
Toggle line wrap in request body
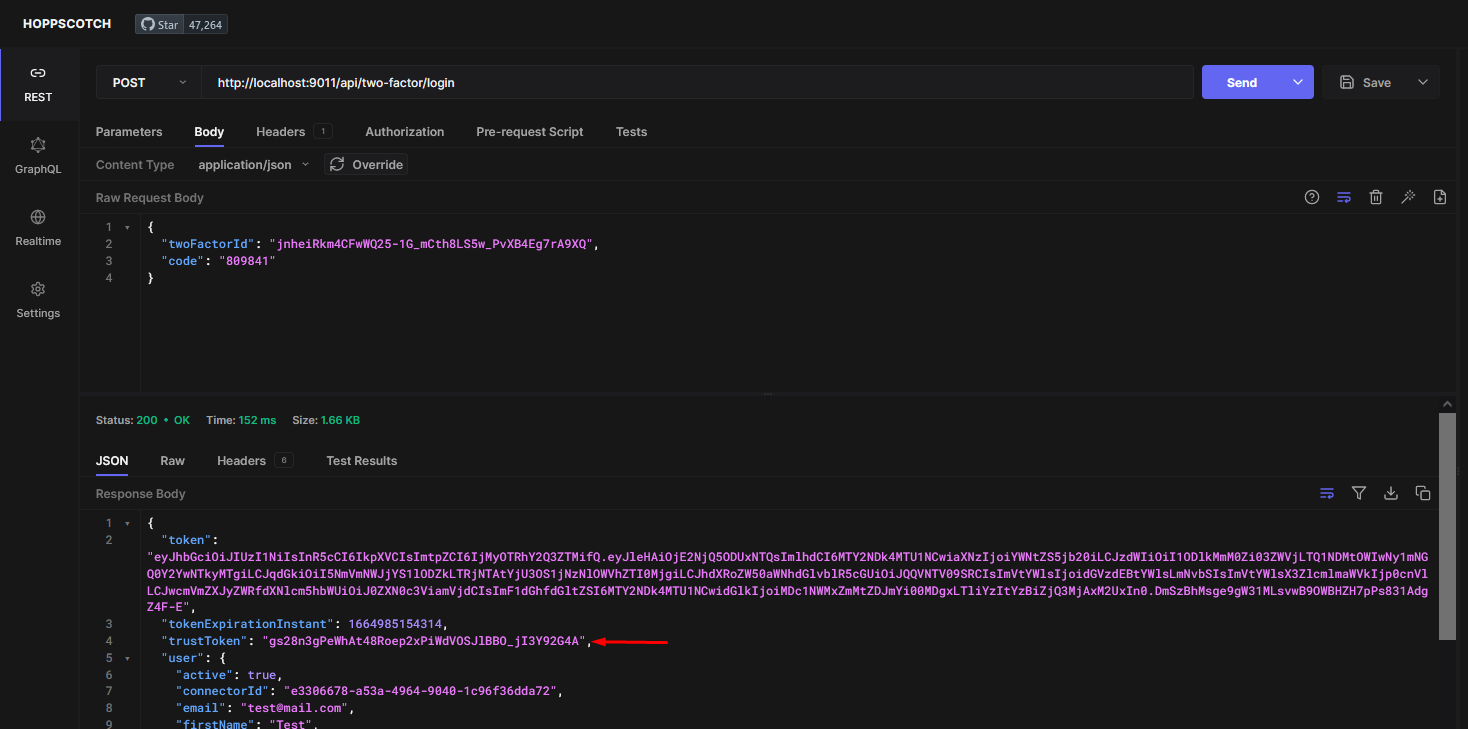(1344, 197)
